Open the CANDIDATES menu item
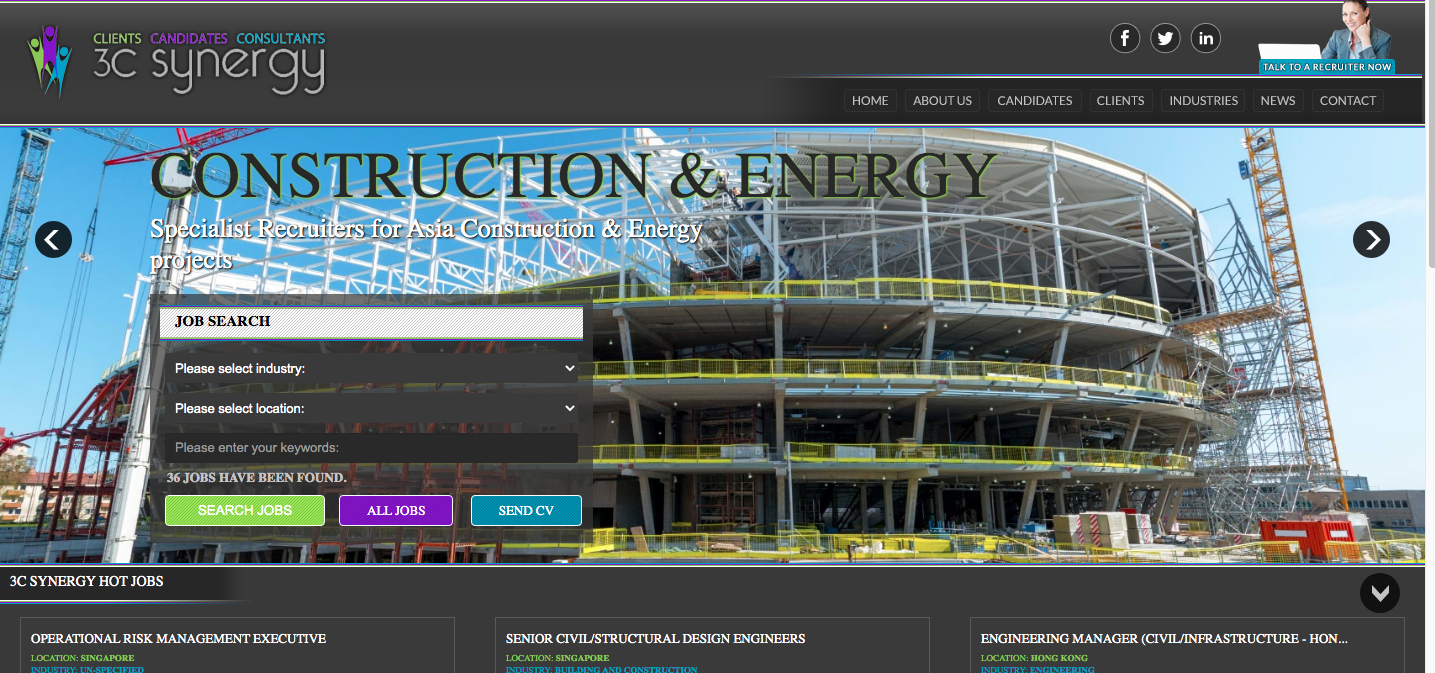The height and width of the screenshot is (673, 1435). coord(1035,100)
